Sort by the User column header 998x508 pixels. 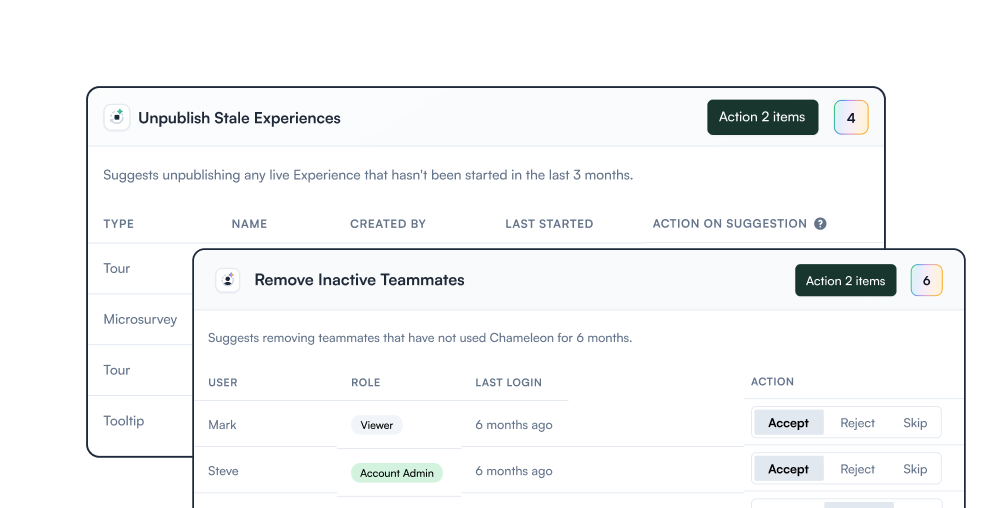223,382
